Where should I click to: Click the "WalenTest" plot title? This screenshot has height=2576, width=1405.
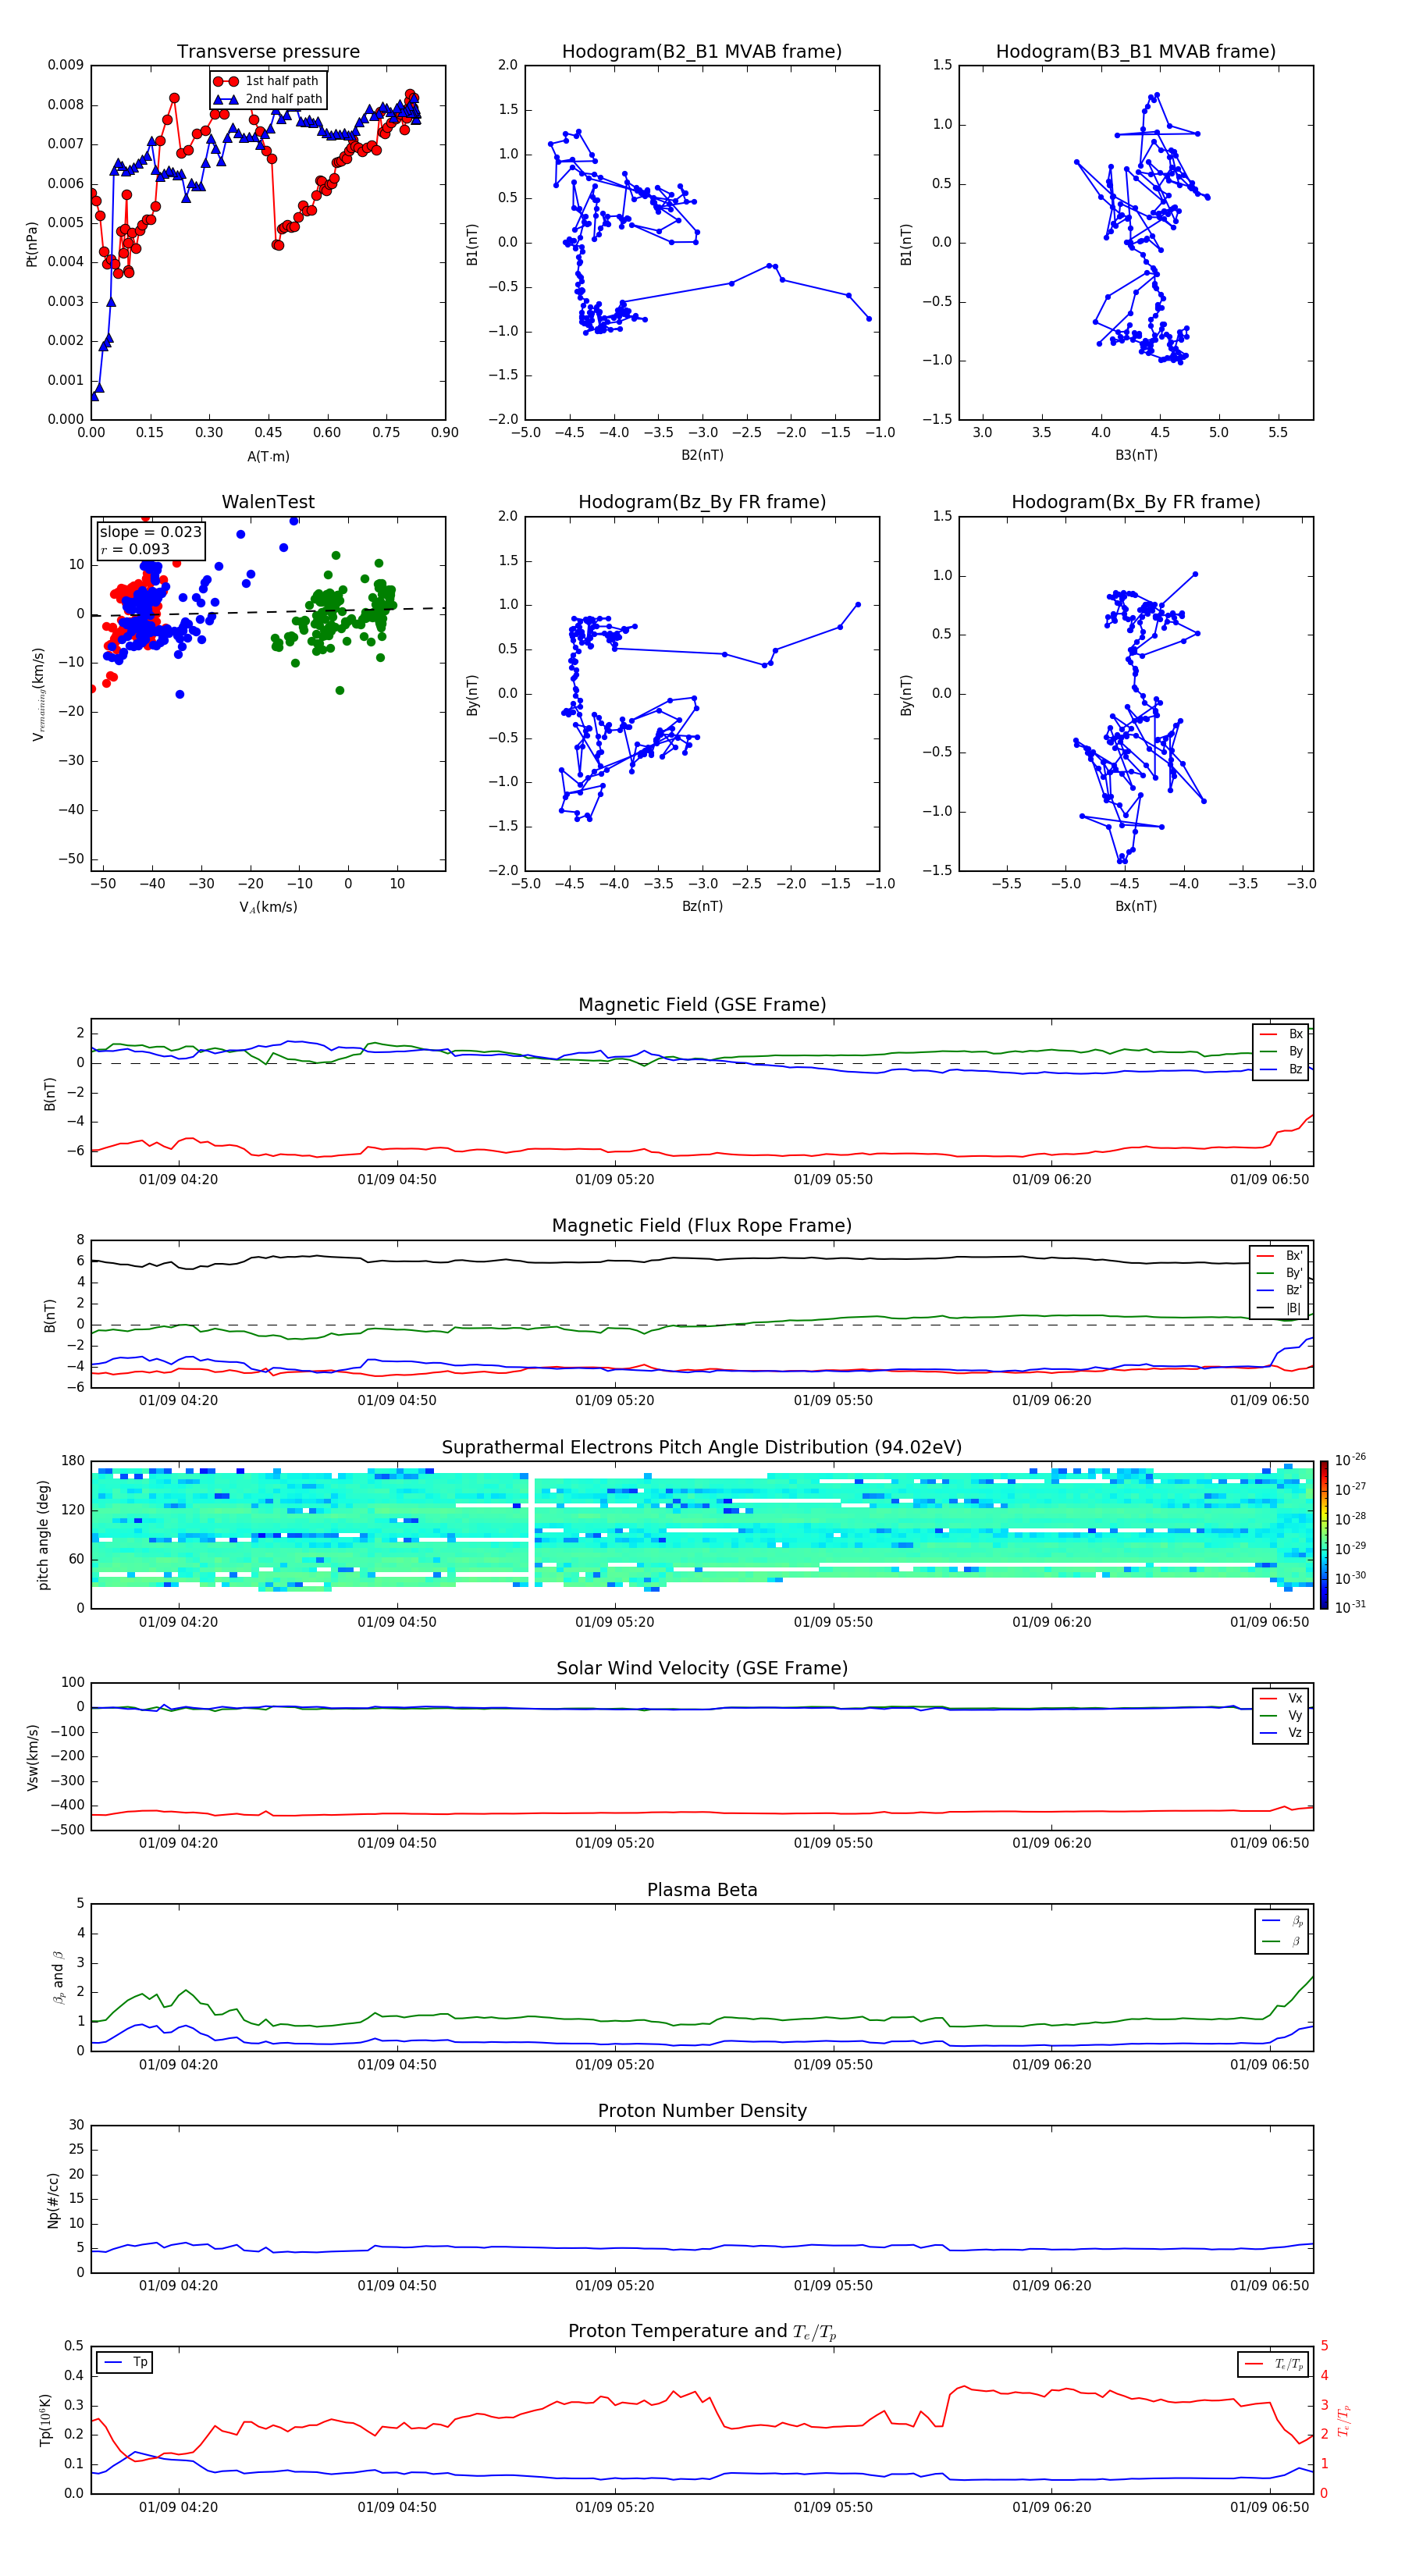click(x=268, y=502)
